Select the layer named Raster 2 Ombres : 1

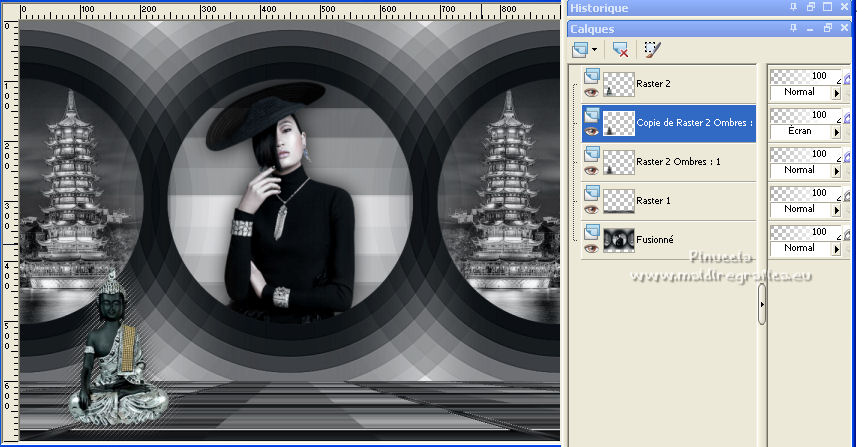678,162
